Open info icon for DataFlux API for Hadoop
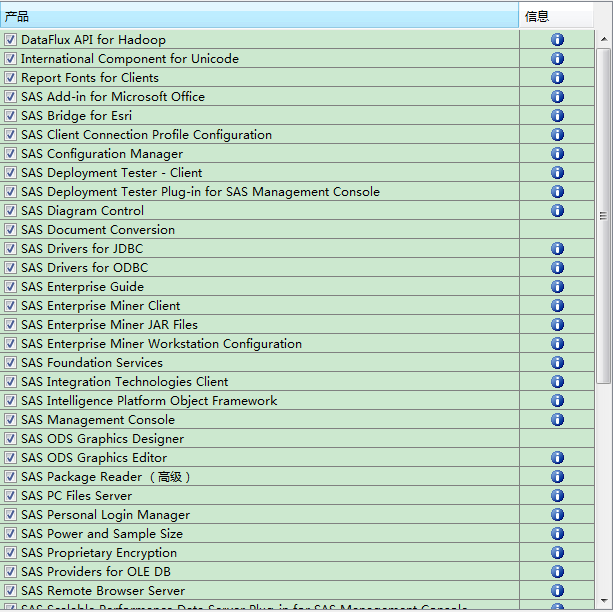 (x=557, y=39)
